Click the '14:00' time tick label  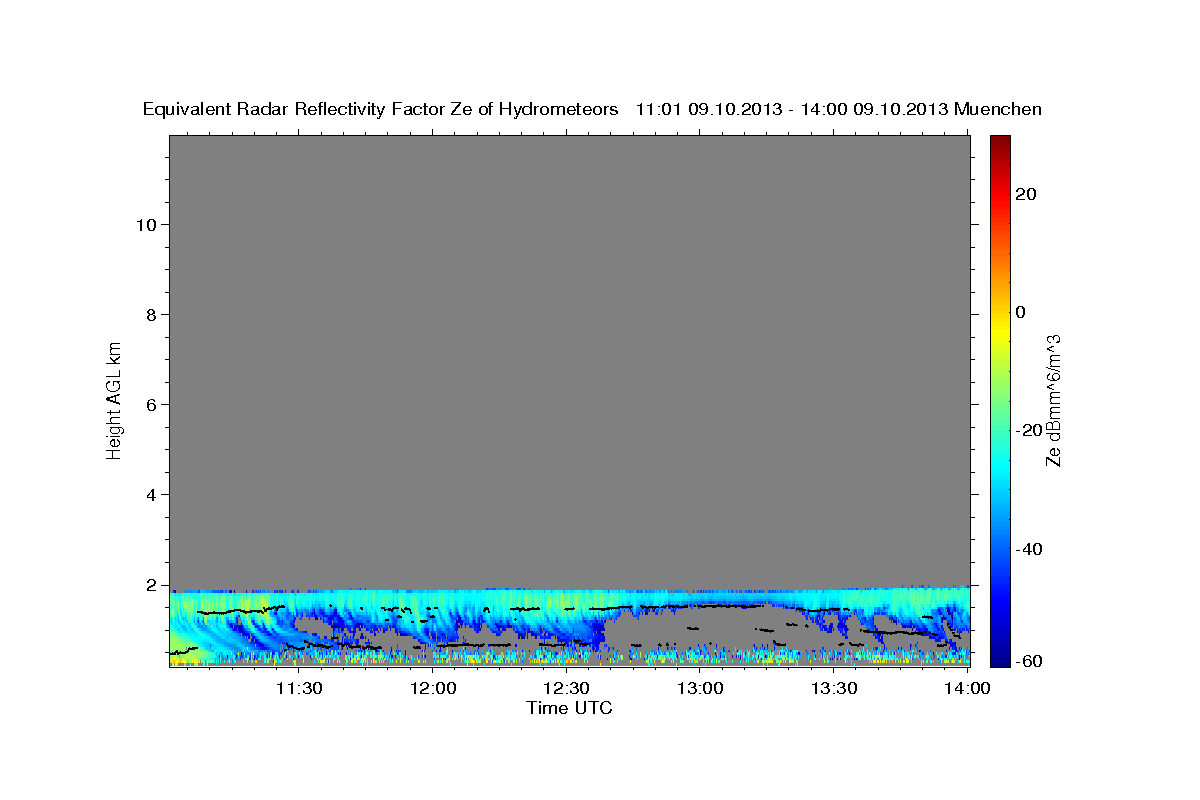point(968,688)
